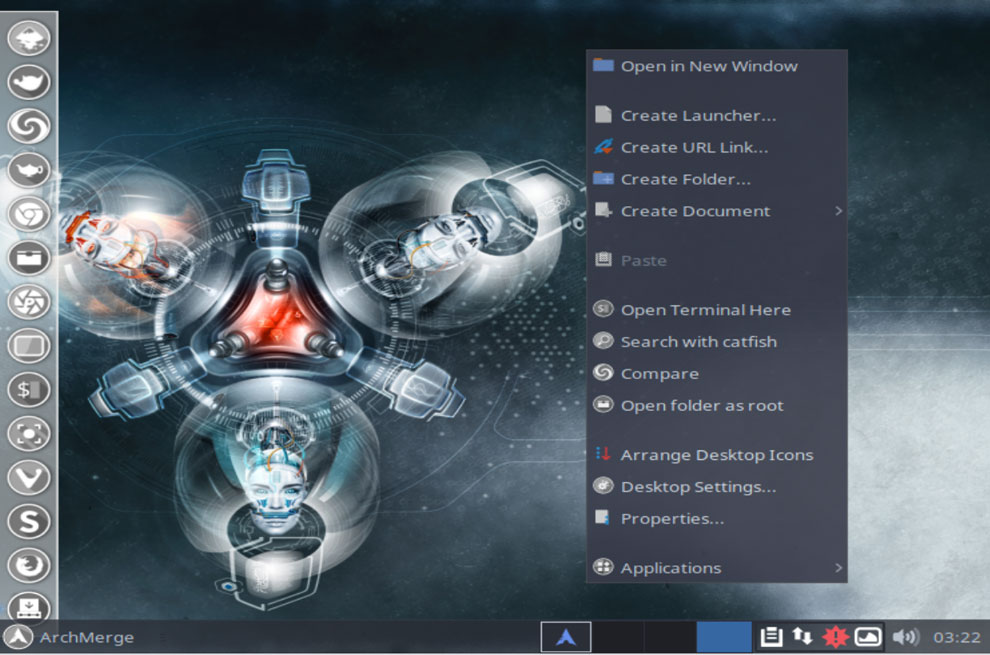This screenshot has height=655, width=990.
Task: Launch the S-letter app in the dock
Action: point(29,521)
